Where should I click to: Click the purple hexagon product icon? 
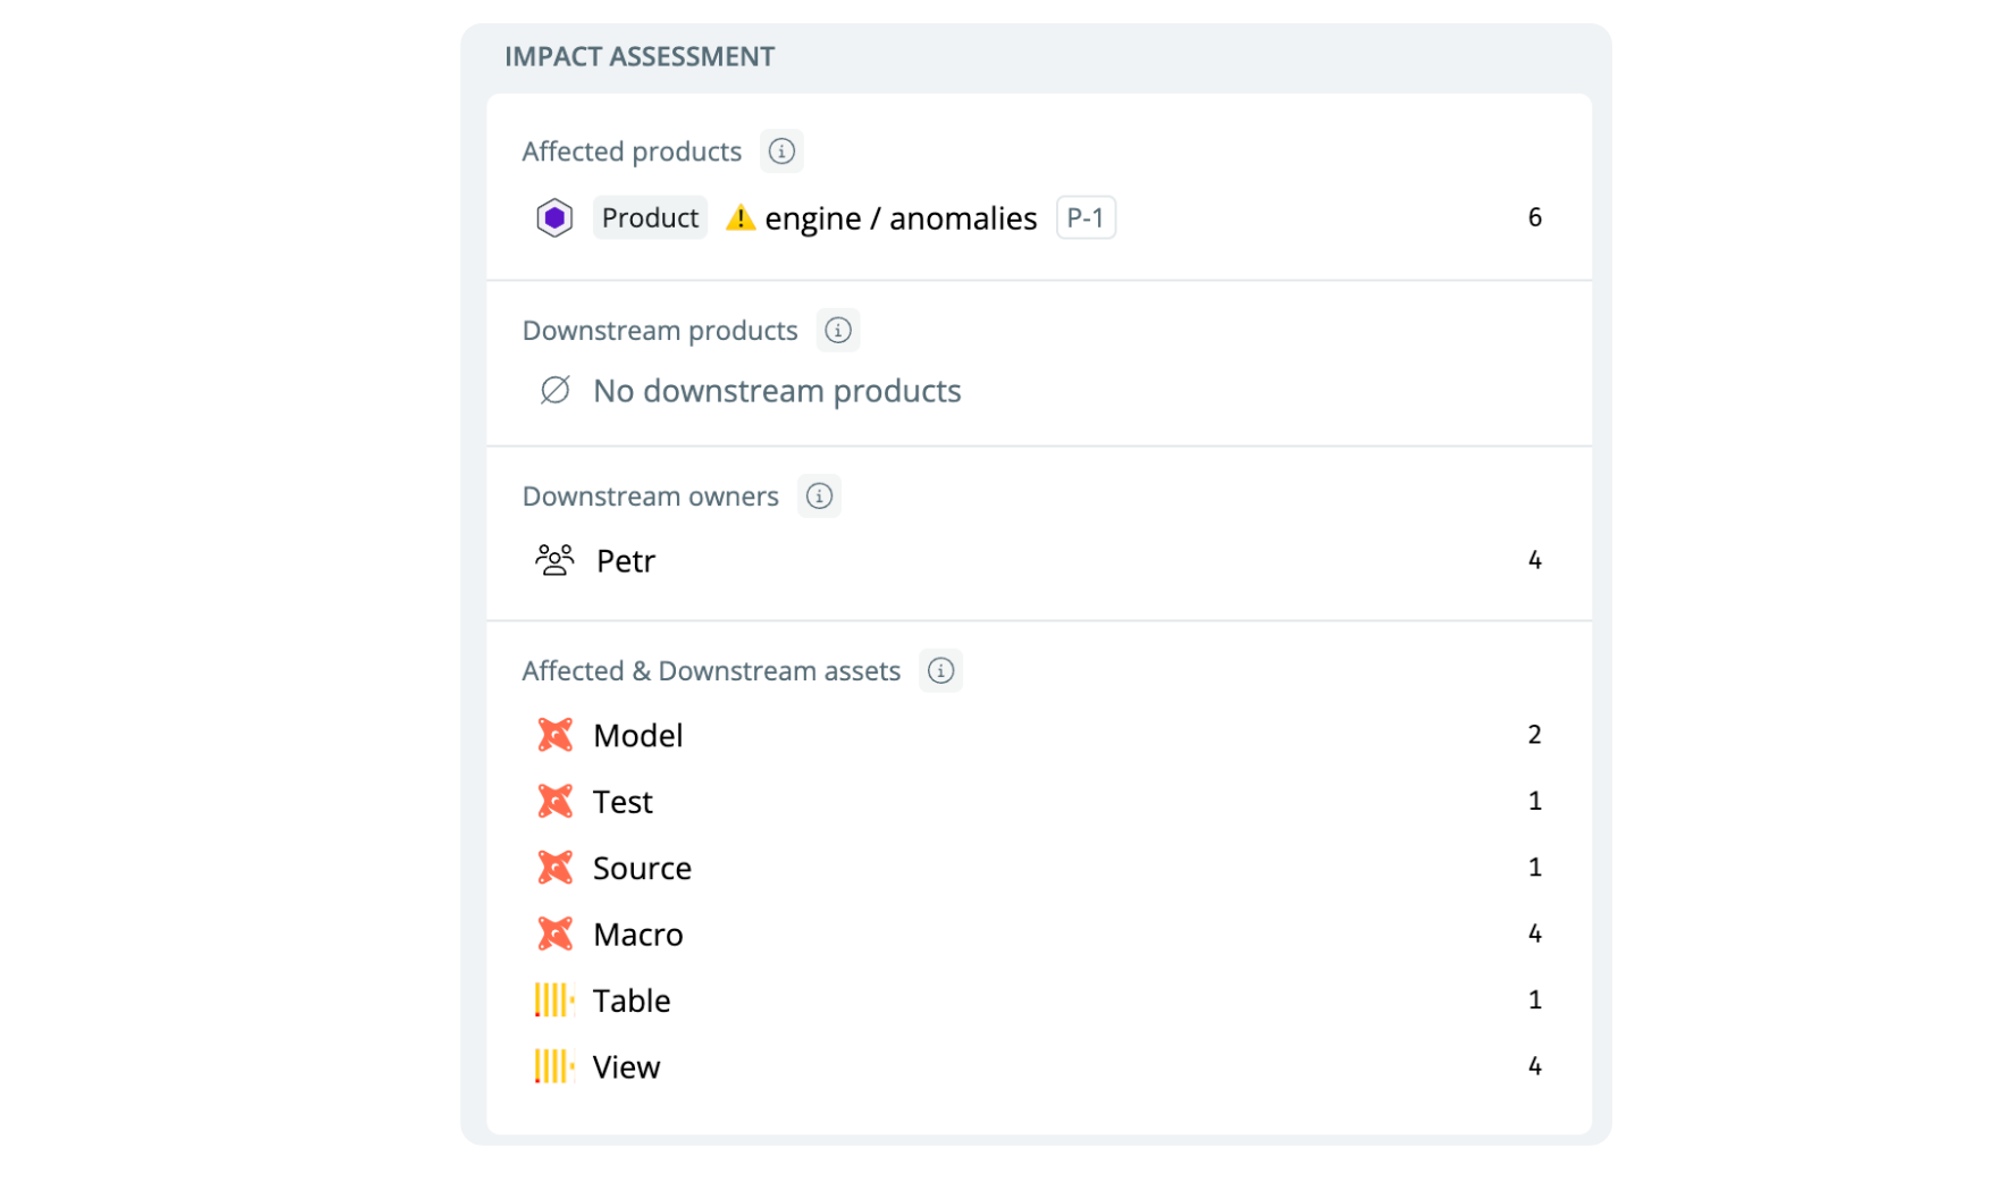pos(554,218)
